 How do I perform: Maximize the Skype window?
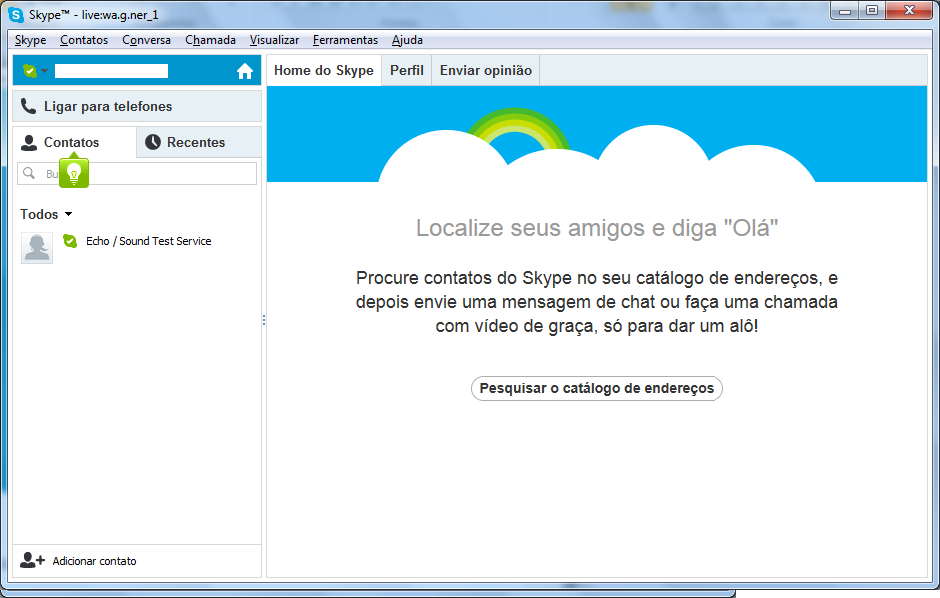click(x=872, y=11)
